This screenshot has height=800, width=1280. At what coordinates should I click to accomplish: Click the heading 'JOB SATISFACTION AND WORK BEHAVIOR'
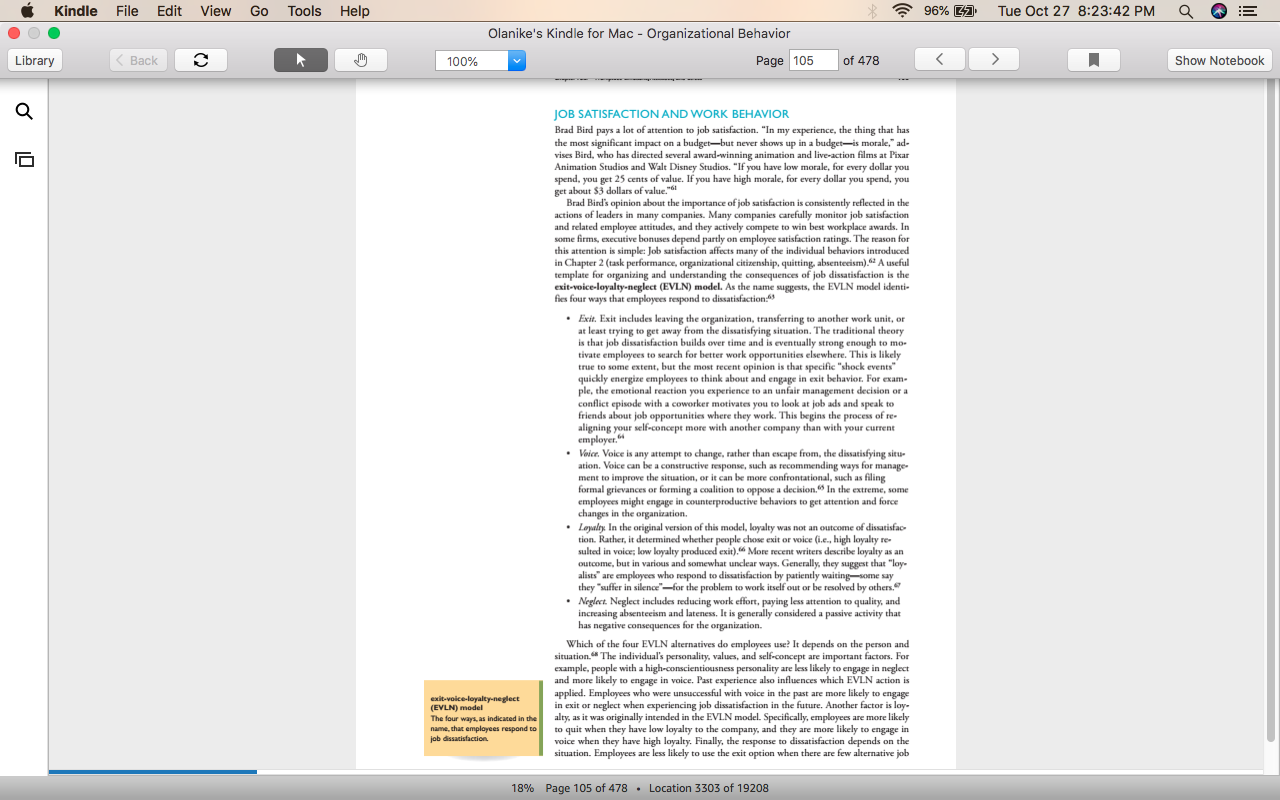[x=671, y=114]
